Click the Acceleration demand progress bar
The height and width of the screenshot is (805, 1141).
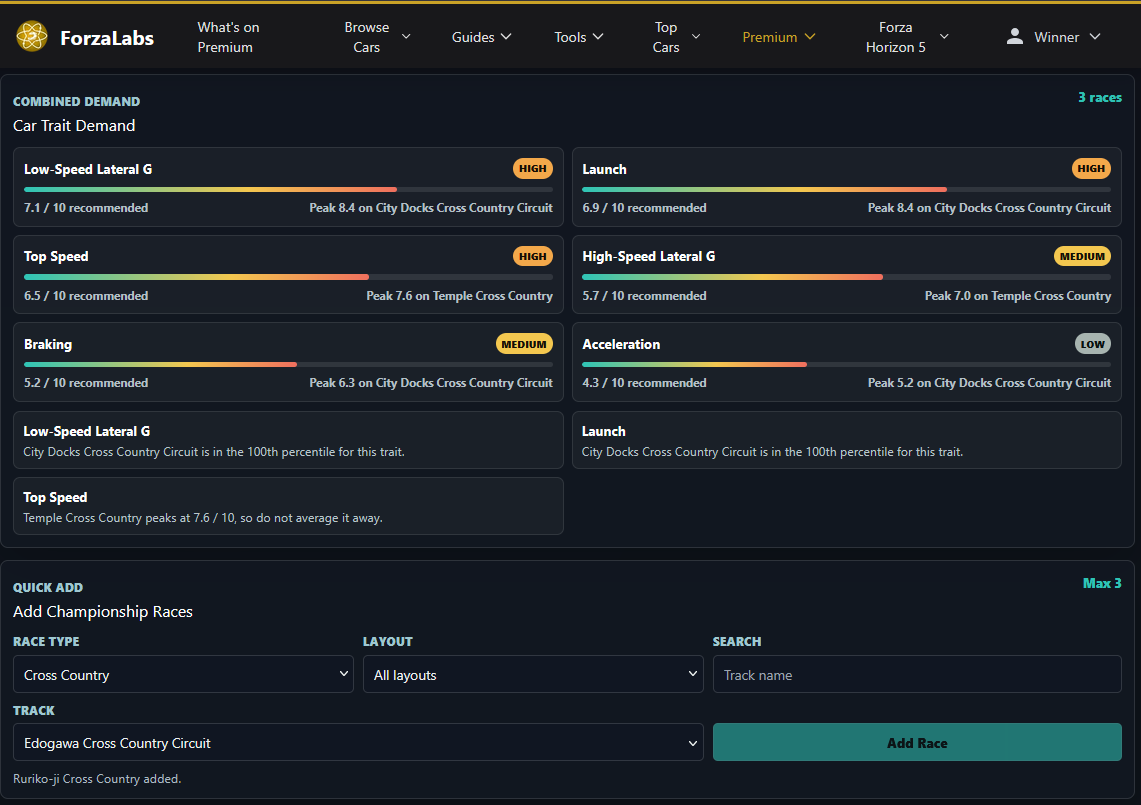(846, 364)
